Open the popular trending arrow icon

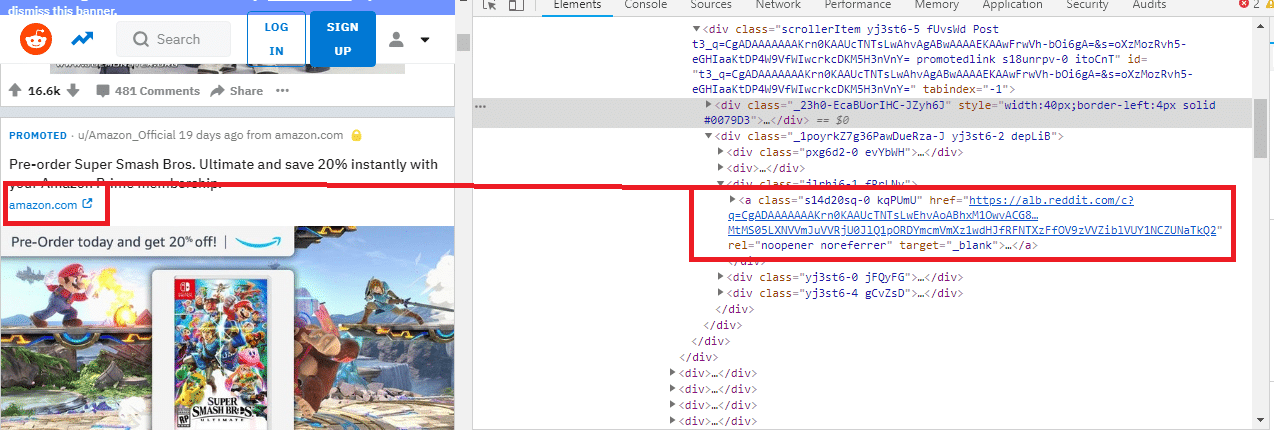tap(82, 40)
